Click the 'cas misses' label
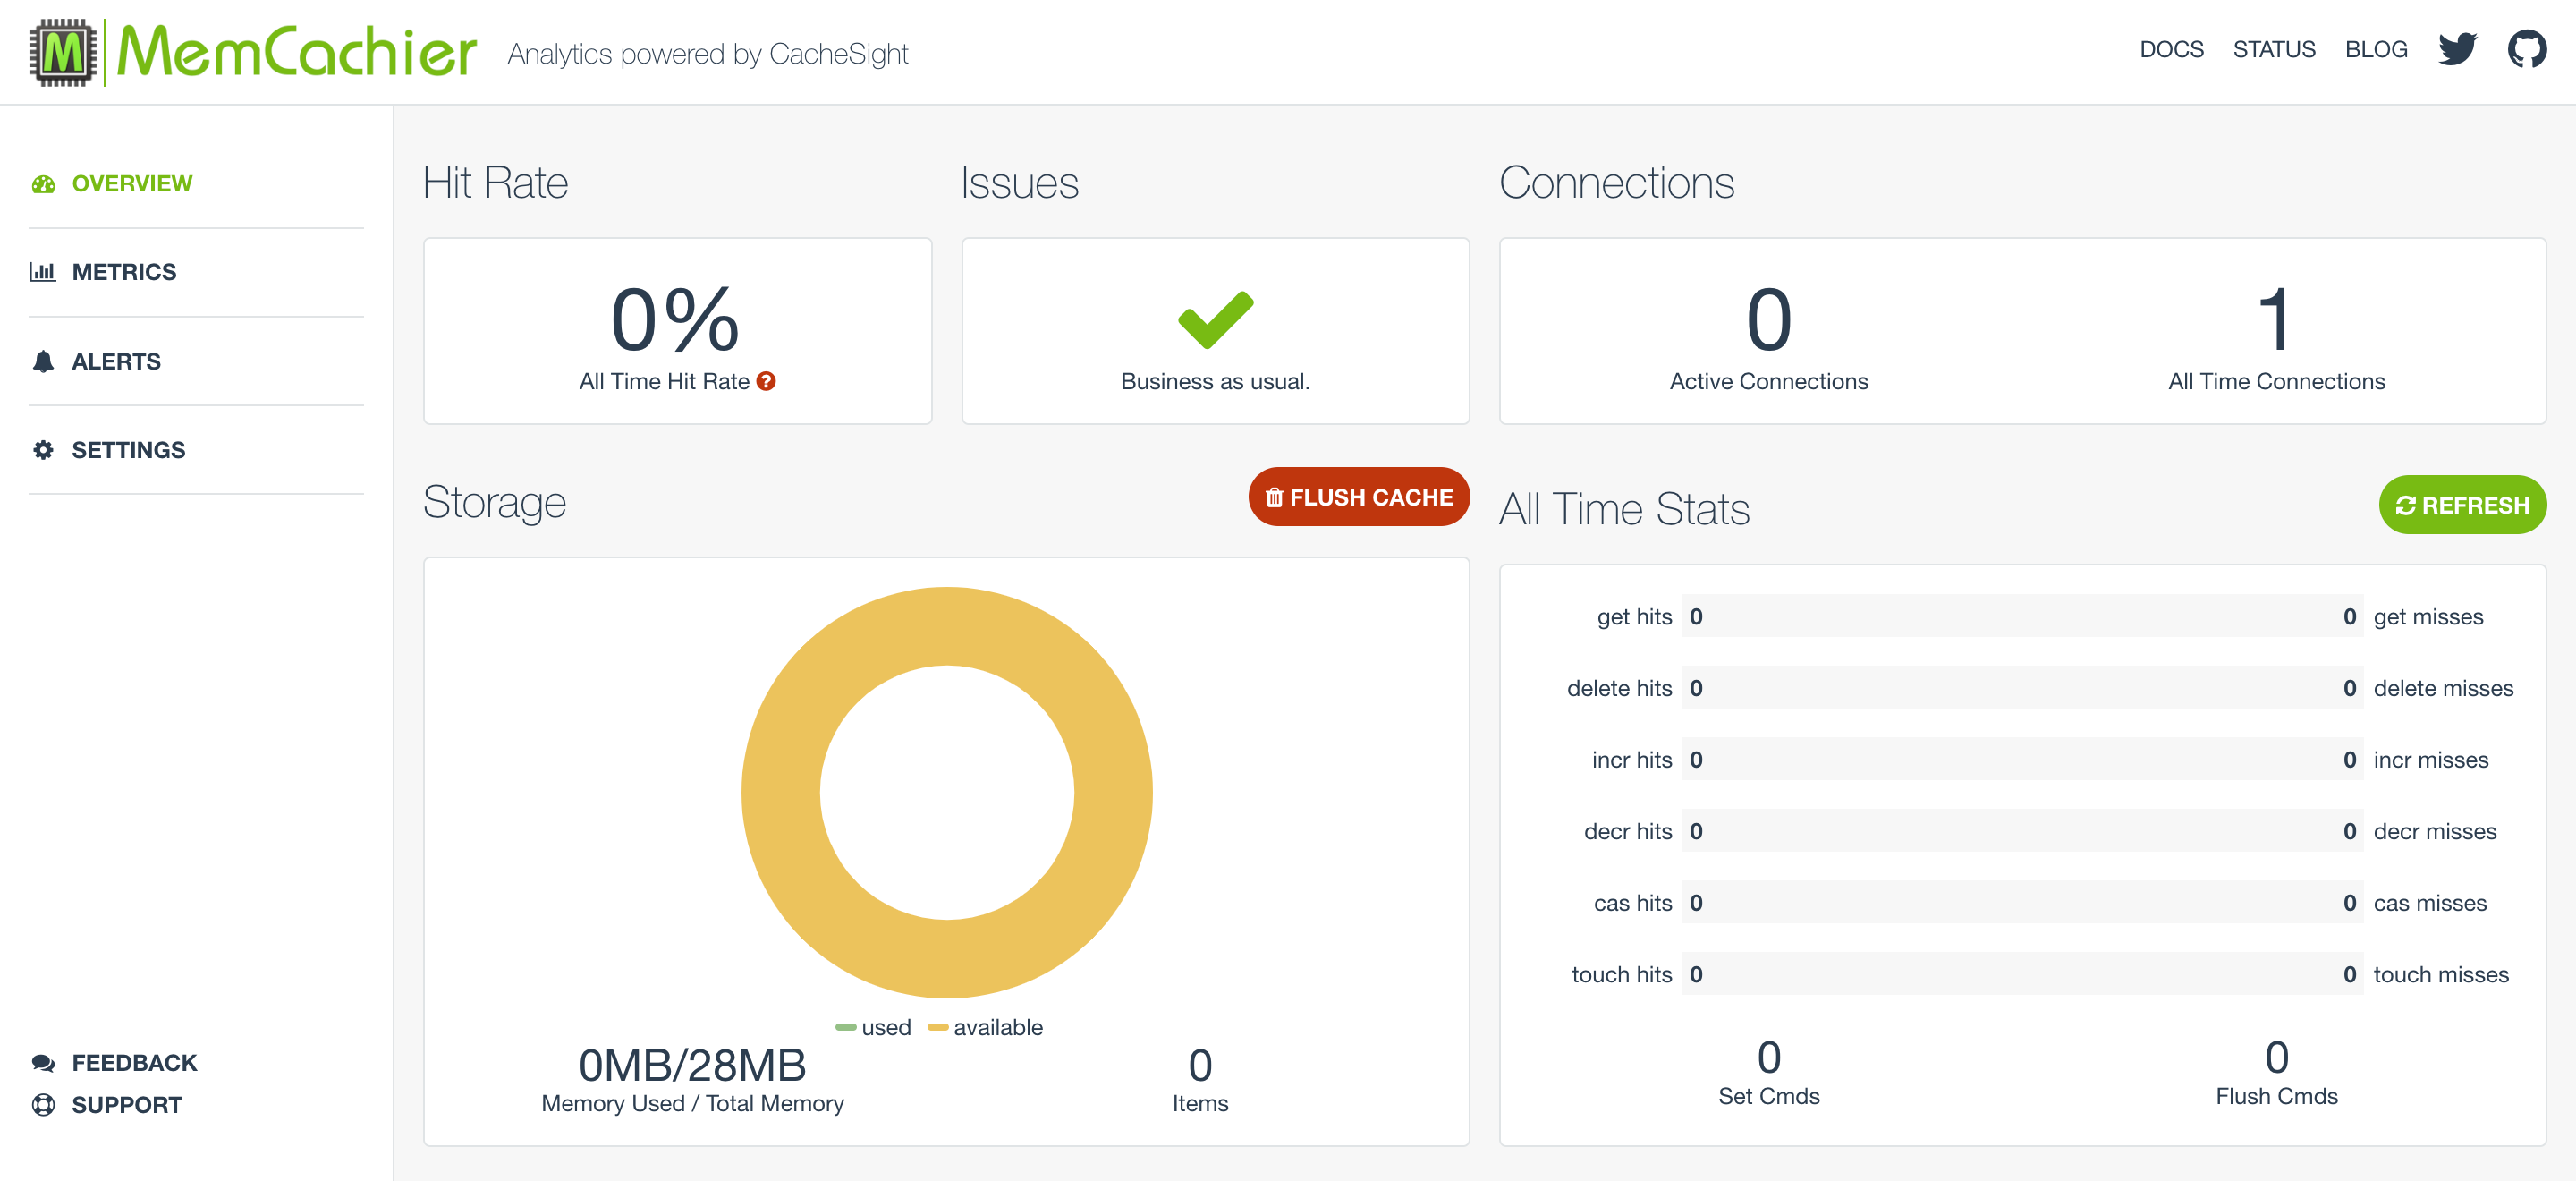This screenshot has width=2576, height=1181. point(2430,903)
